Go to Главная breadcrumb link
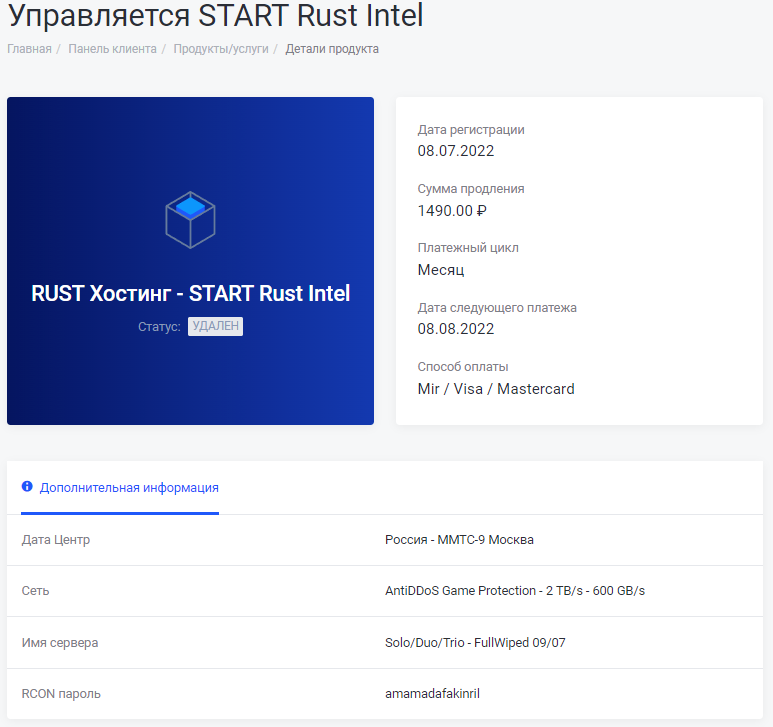The height and width of the screenshot is (727, 773). click(29, 49)
